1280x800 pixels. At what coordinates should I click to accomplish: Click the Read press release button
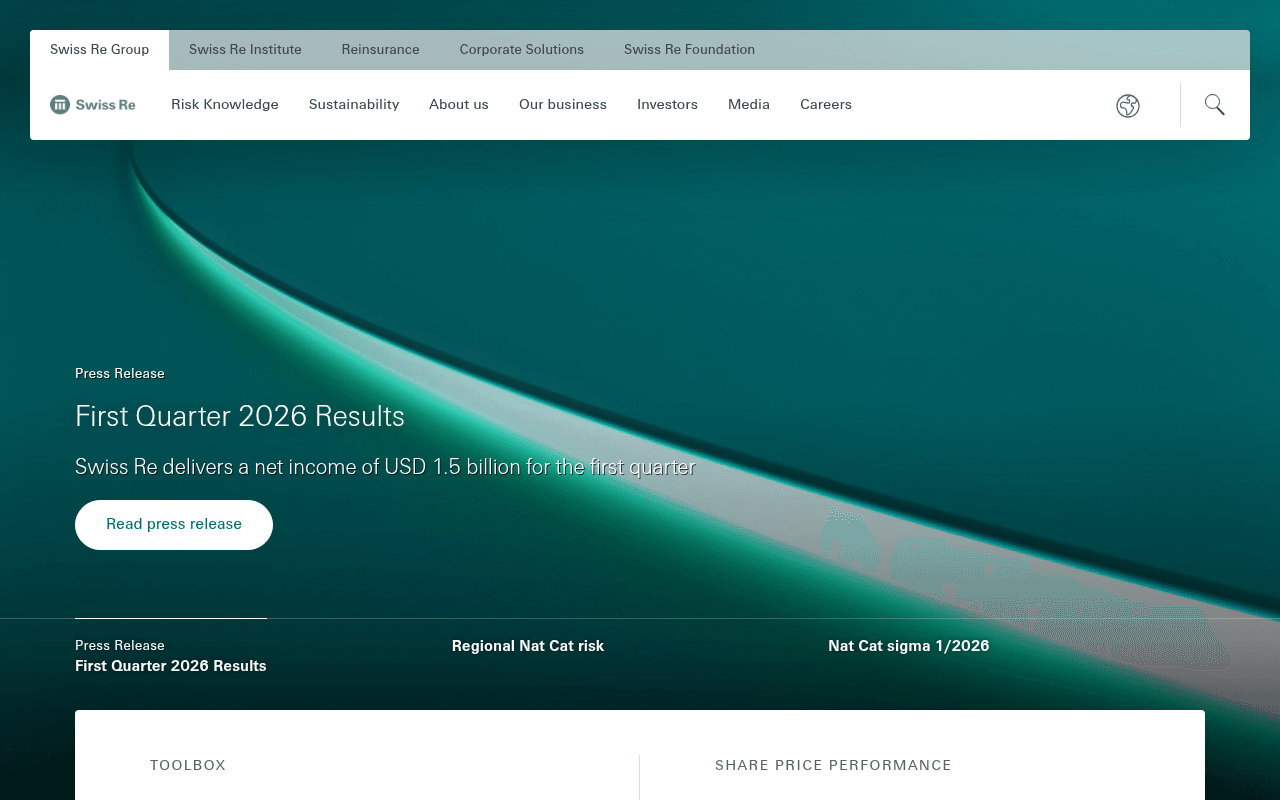(x=174, y=525)
